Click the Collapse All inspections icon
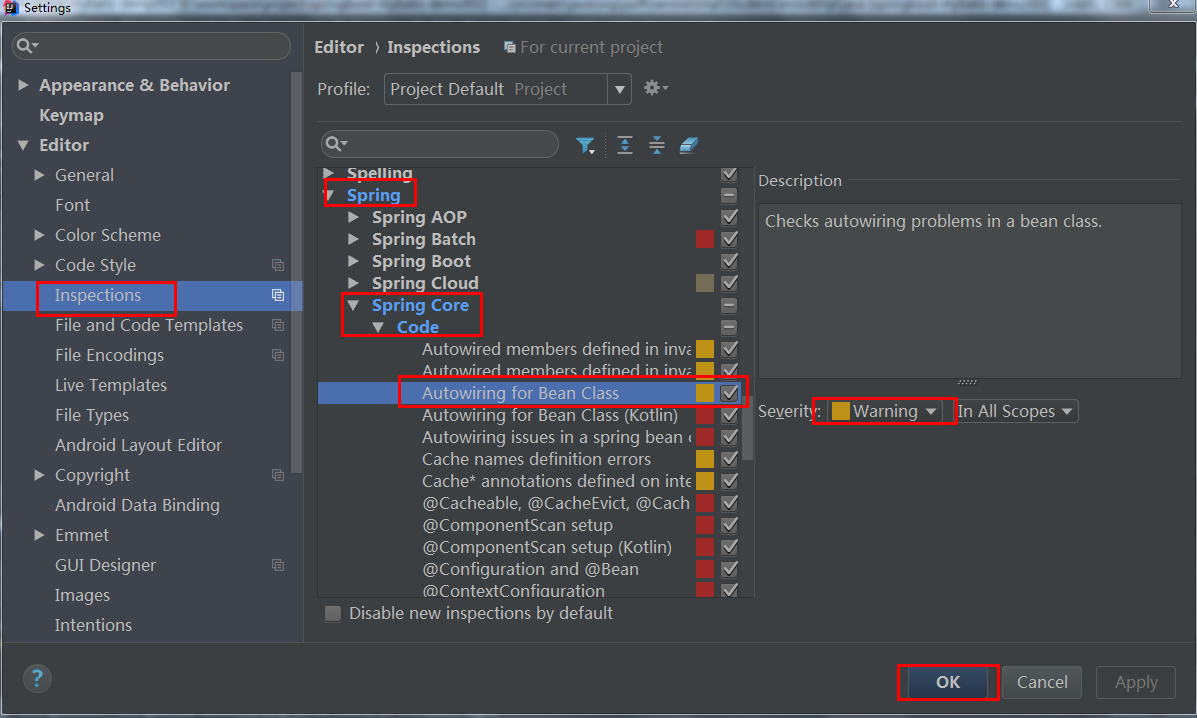The height and width of the screenshot is (718, 1197). [x=657, y=145]
